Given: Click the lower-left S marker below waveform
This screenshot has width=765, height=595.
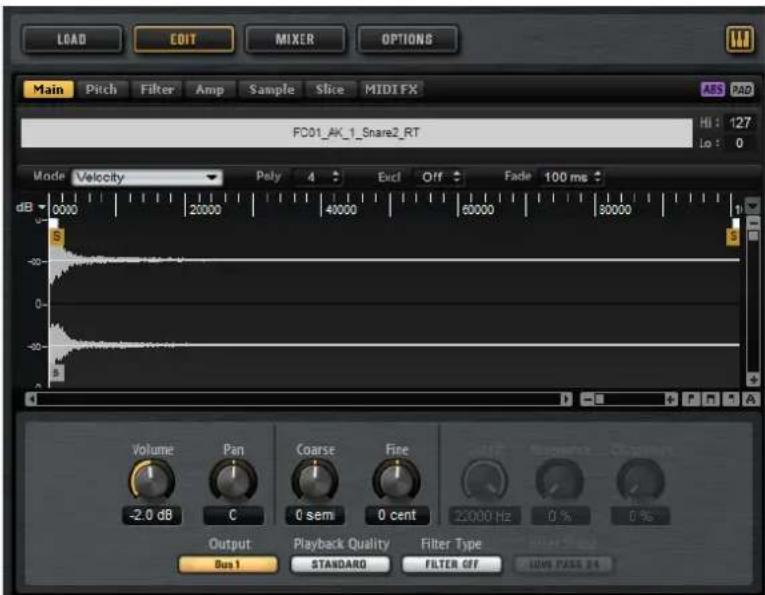Looking at the screenshot, I should pos(57,373).
